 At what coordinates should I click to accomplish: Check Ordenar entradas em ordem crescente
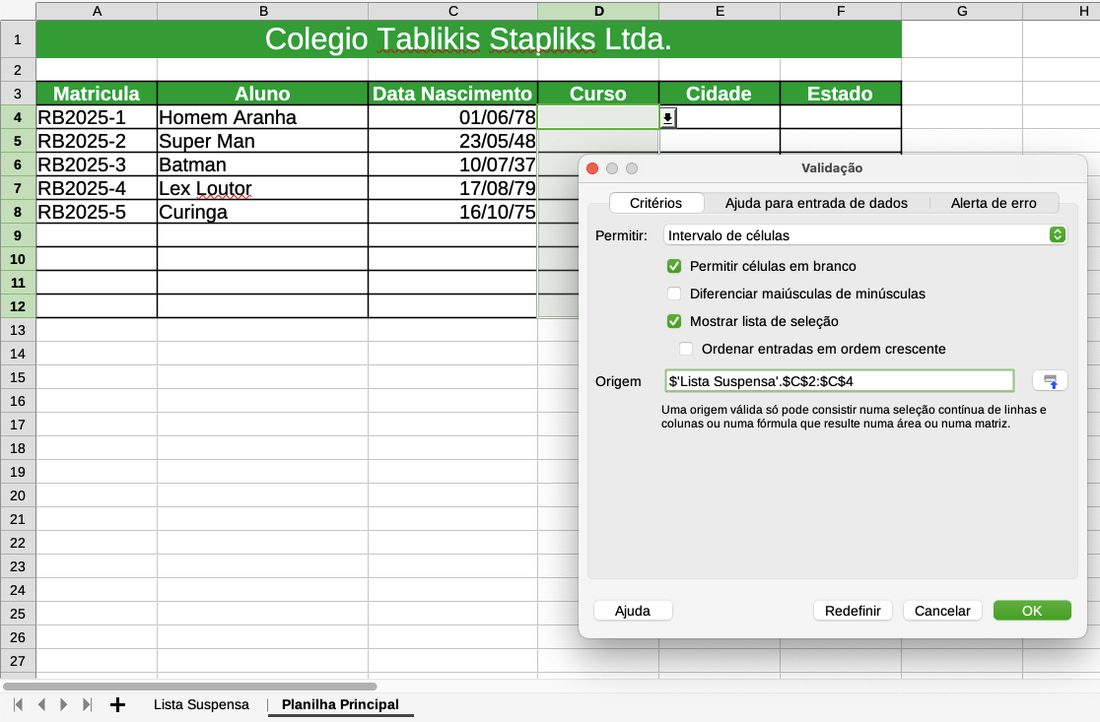[x=686, y=349]
